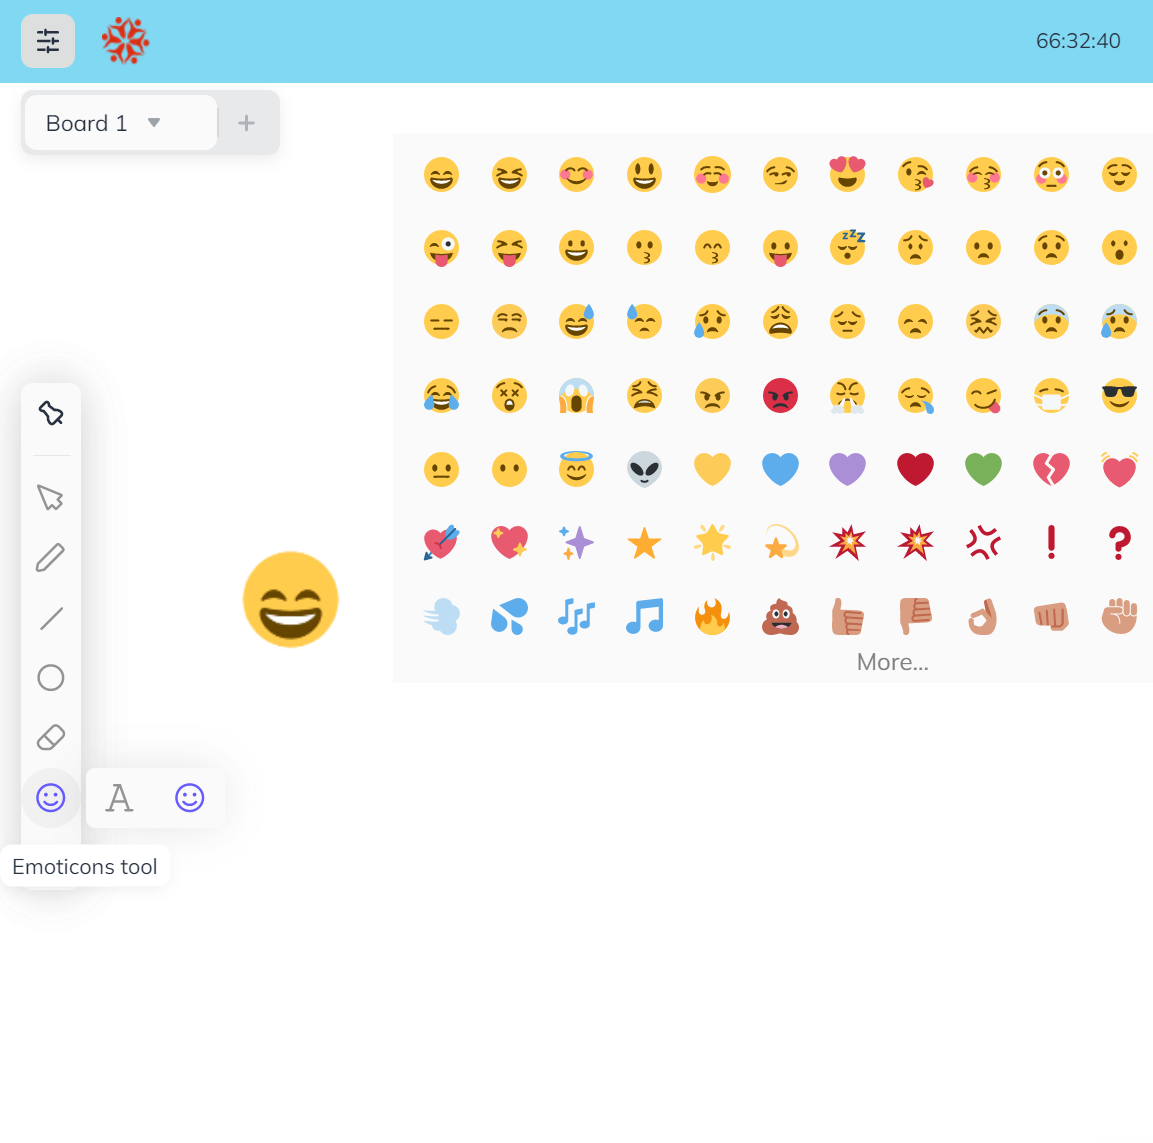Select the Pin tool
The height and width of the screenshot is (1143, 1153).
point(50,411)
